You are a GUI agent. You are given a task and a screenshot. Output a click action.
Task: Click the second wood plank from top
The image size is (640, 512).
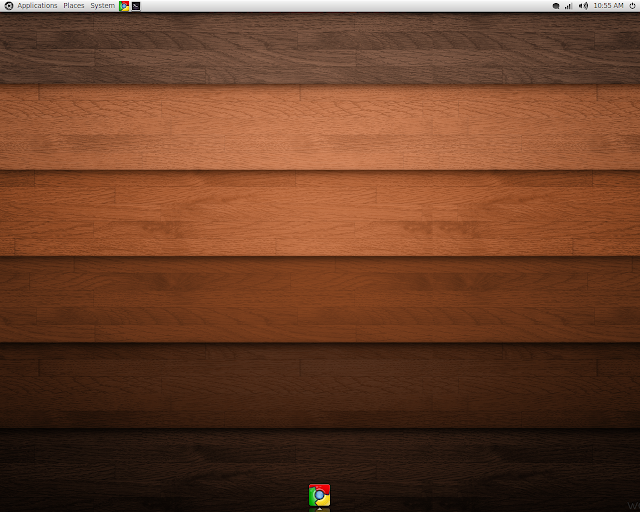[320, 127]
